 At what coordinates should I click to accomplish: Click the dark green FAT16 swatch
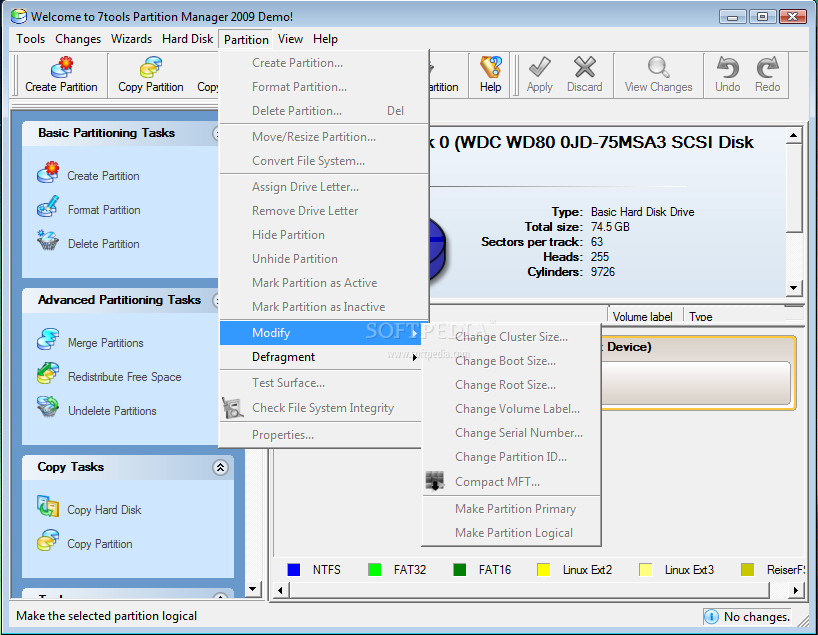coord(460,570)
